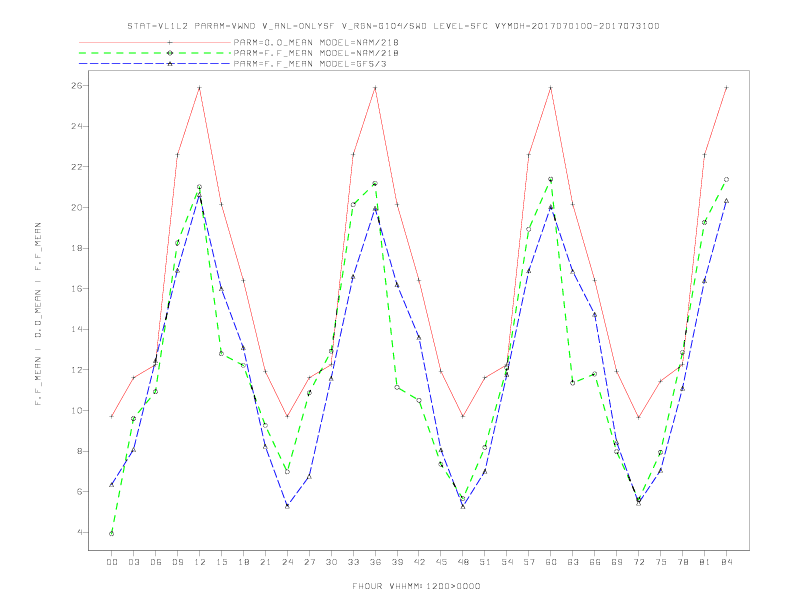Viewport: 792px width, 612px height.
Task: Click y-axis tick label 22
Action: 76,167
